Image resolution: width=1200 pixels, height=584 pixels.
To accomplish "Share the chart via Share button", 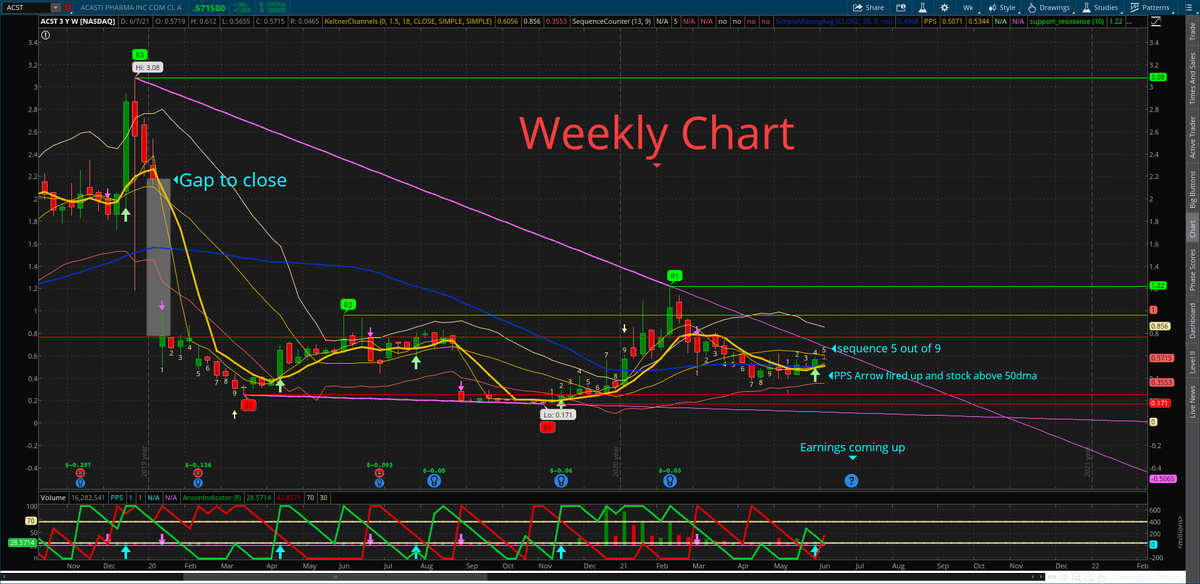I will 869,6.
